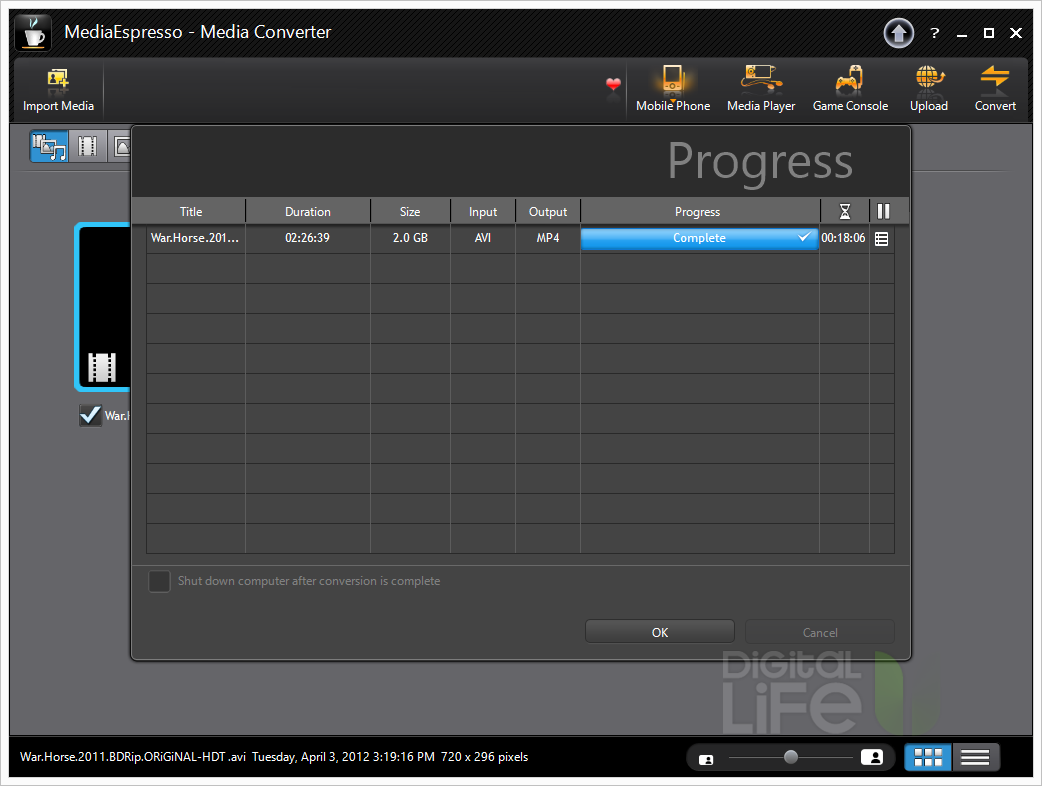1042x786 pixels.
Task: Open Import Media
Action: [58, 90]
